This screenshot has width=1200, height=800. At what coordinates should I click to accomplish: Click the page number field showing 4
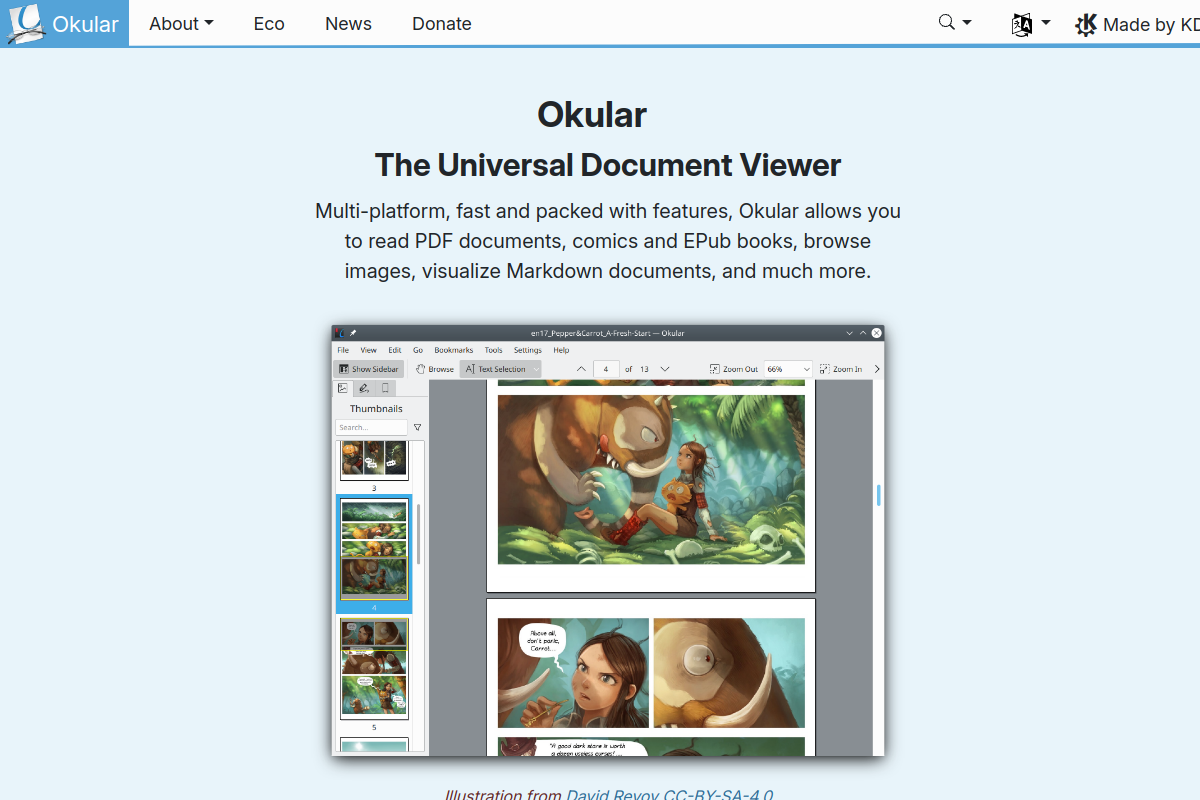[607, 369]
